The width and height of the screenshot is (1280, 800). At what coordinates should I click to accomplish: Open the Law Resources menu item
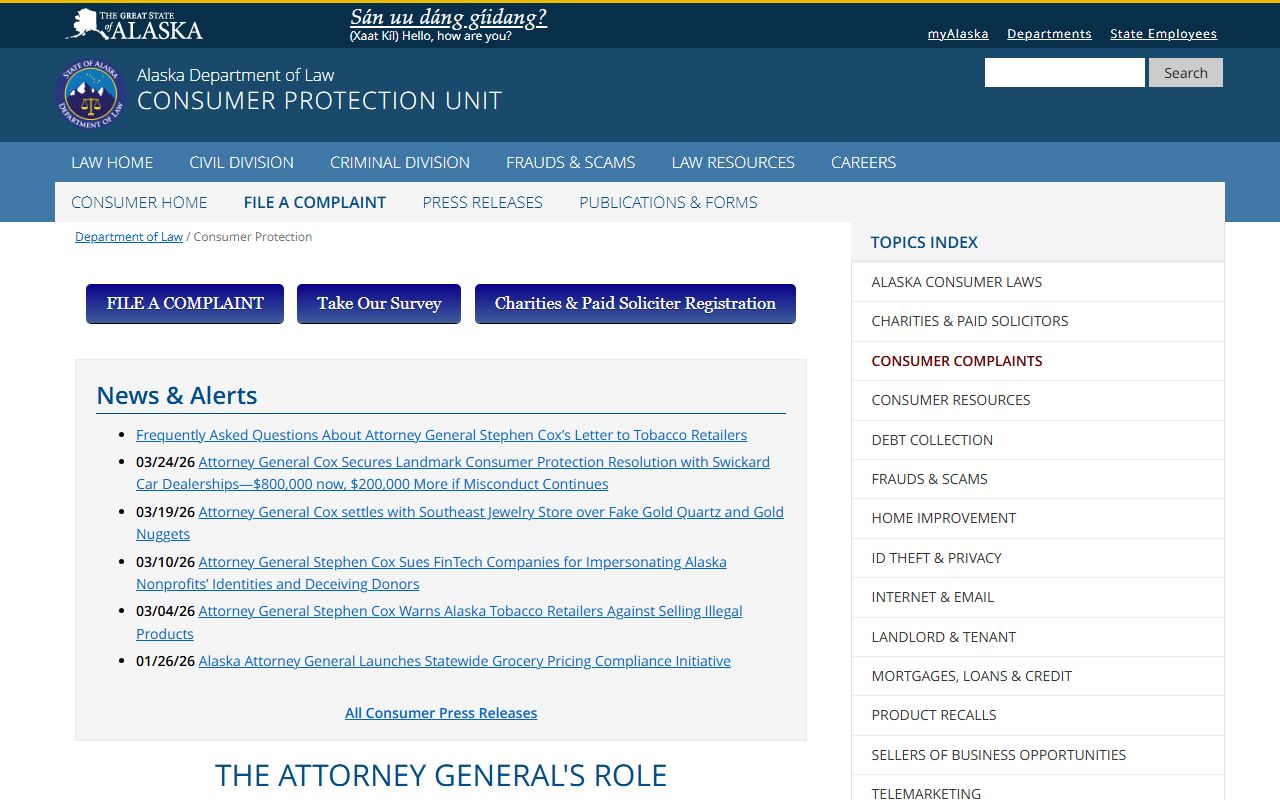pyautogui.click(x=733, y=162)
